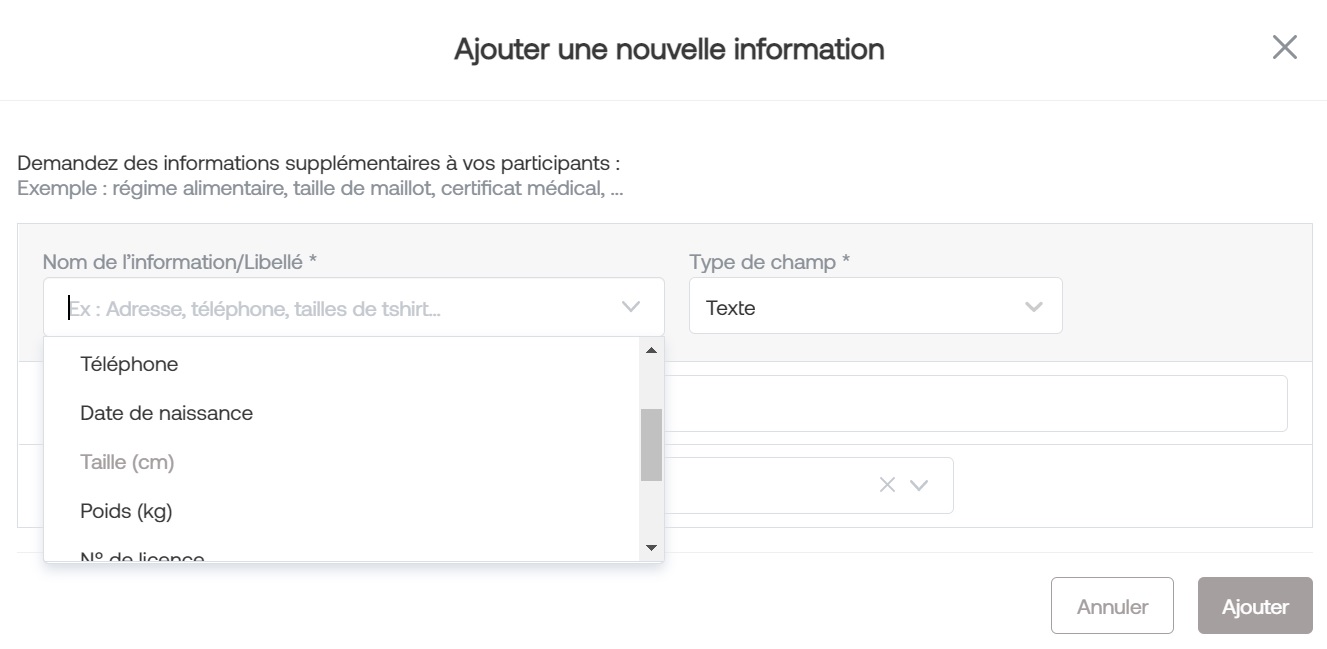
Task: Click the suggestions list scrollbar thumb
Action: [651, 445]
